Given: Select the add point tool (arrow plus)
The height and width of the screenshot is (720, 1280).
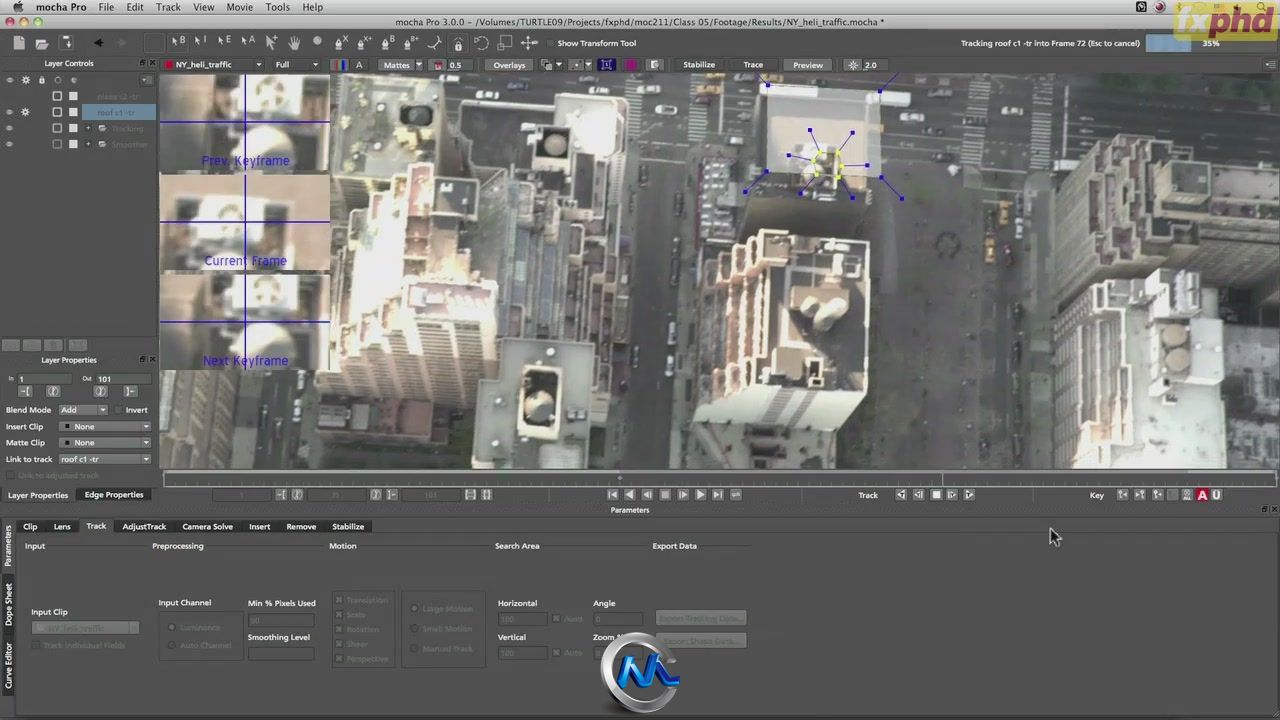Looking at the screenshot, I should [271, 43].
